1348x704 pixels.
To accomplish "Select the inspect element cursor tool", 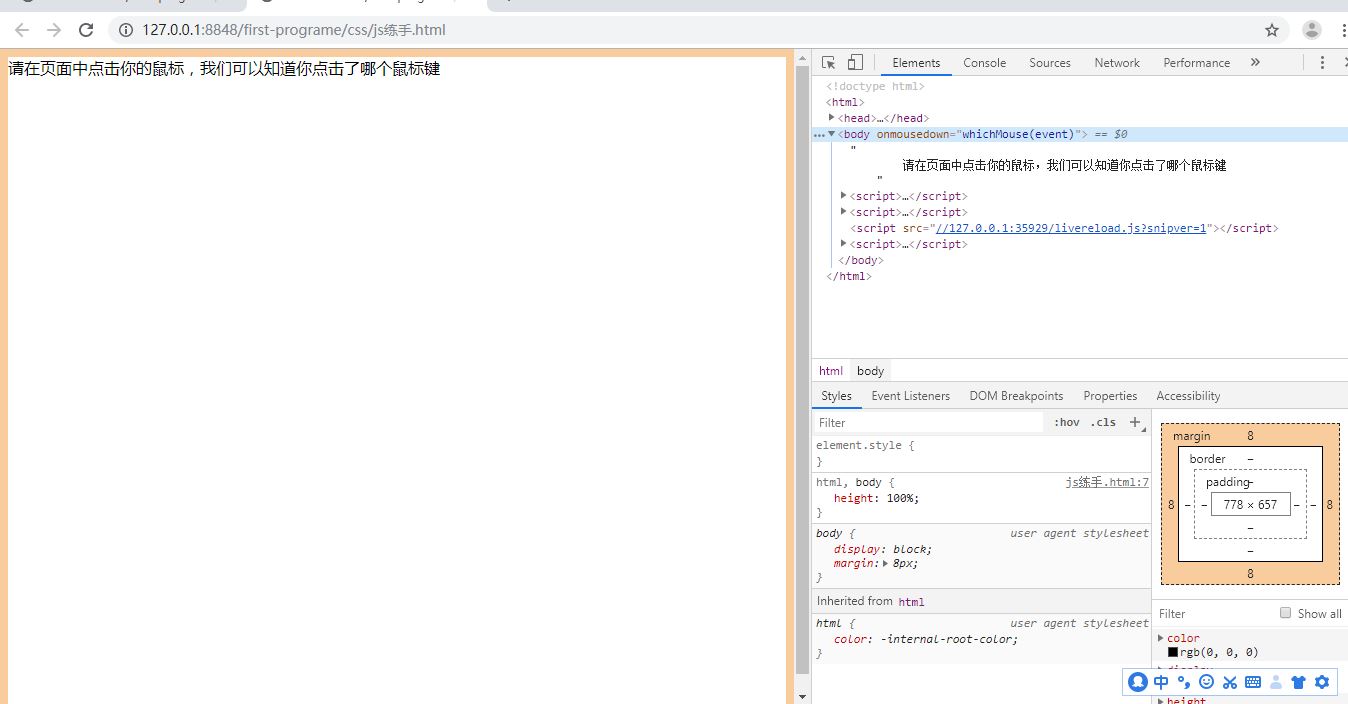I will (x=827, y=62).
